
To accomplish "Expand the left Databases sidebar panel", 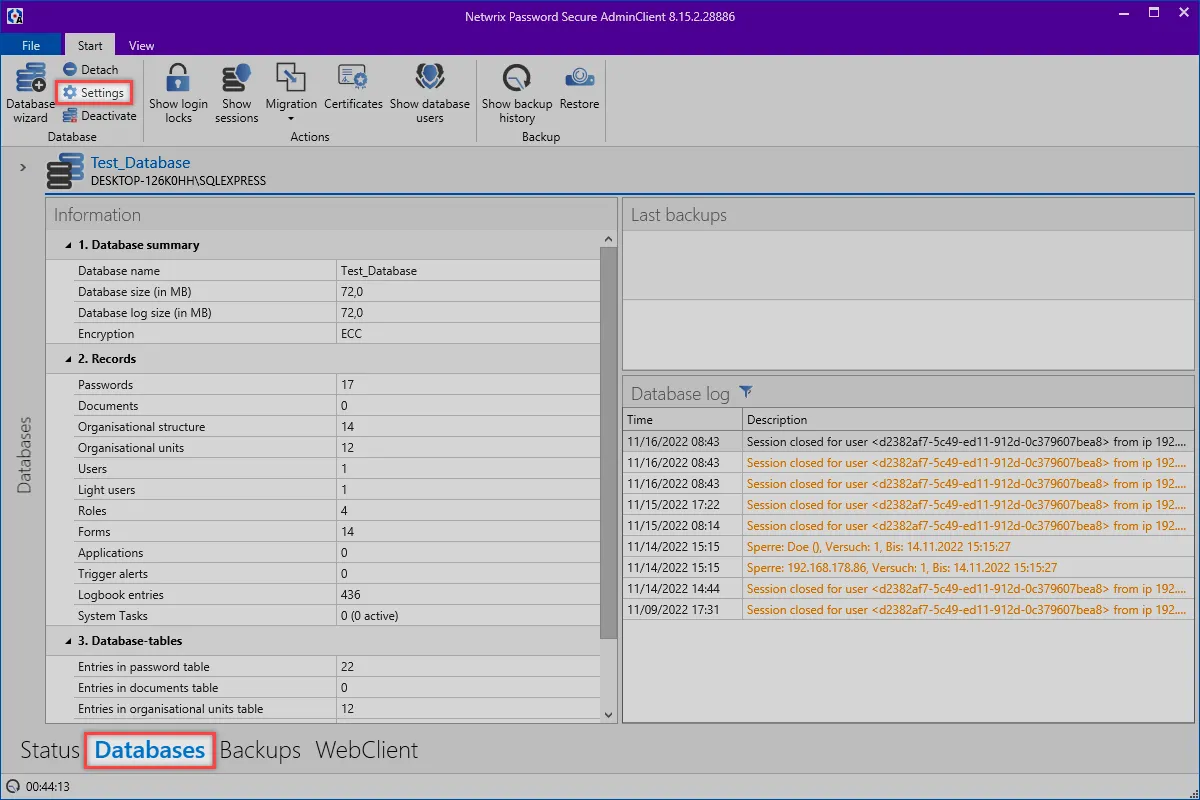I will coord(23,167).
